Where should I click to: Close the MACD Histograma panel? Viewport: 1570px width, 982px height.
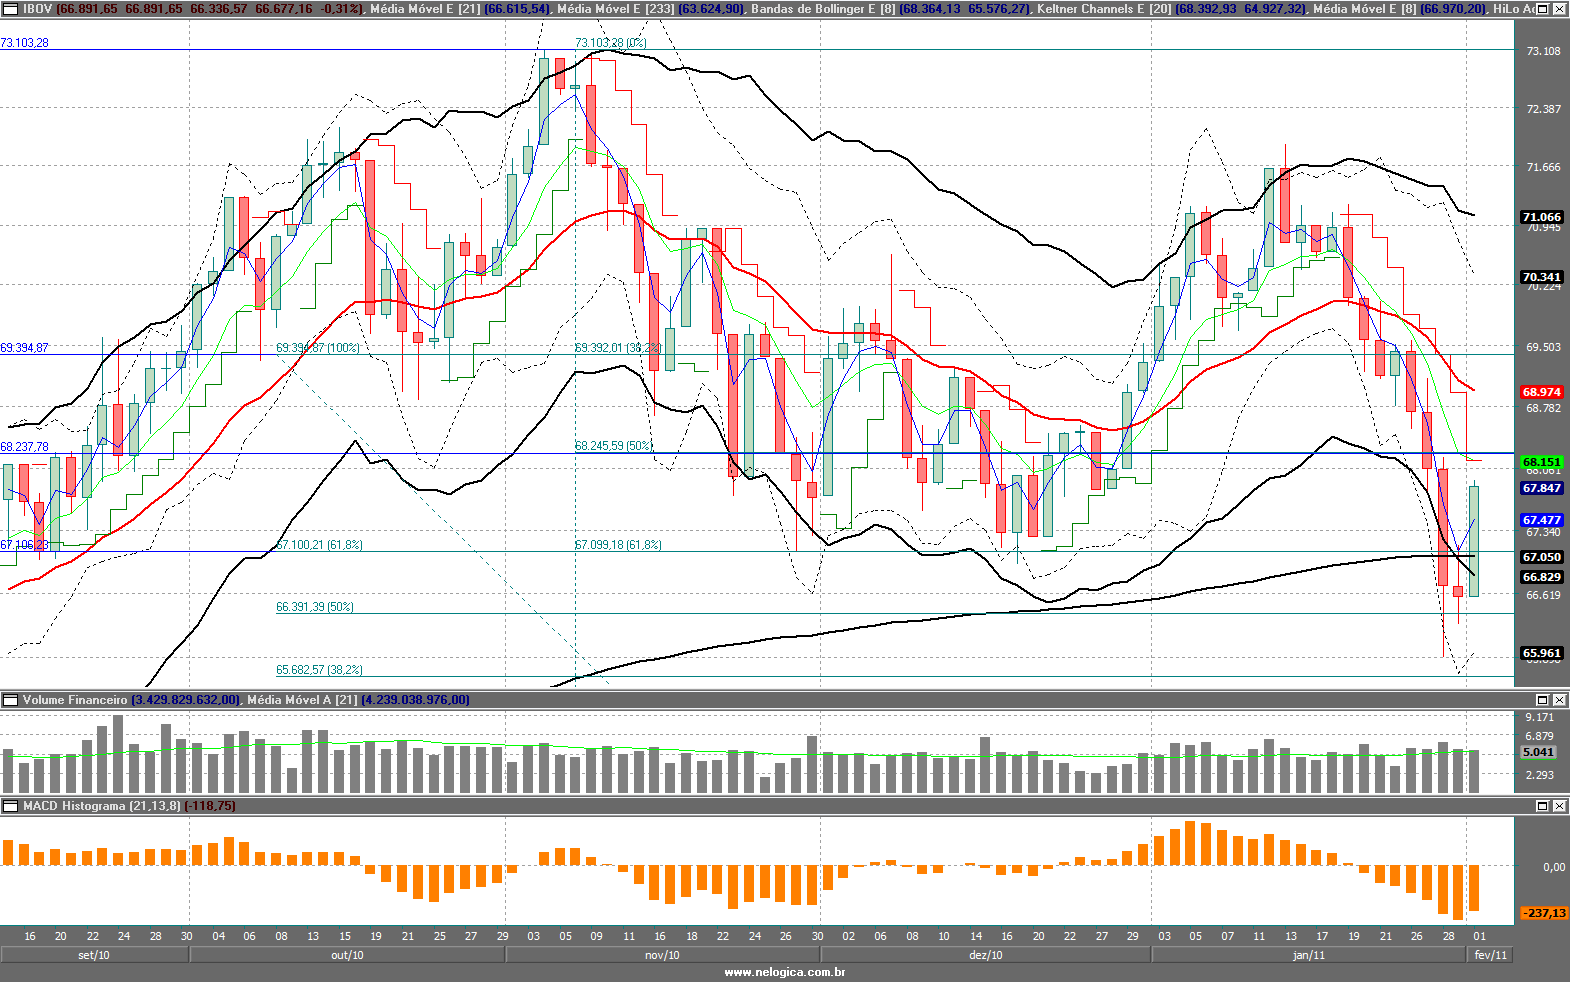point(1560,806)
